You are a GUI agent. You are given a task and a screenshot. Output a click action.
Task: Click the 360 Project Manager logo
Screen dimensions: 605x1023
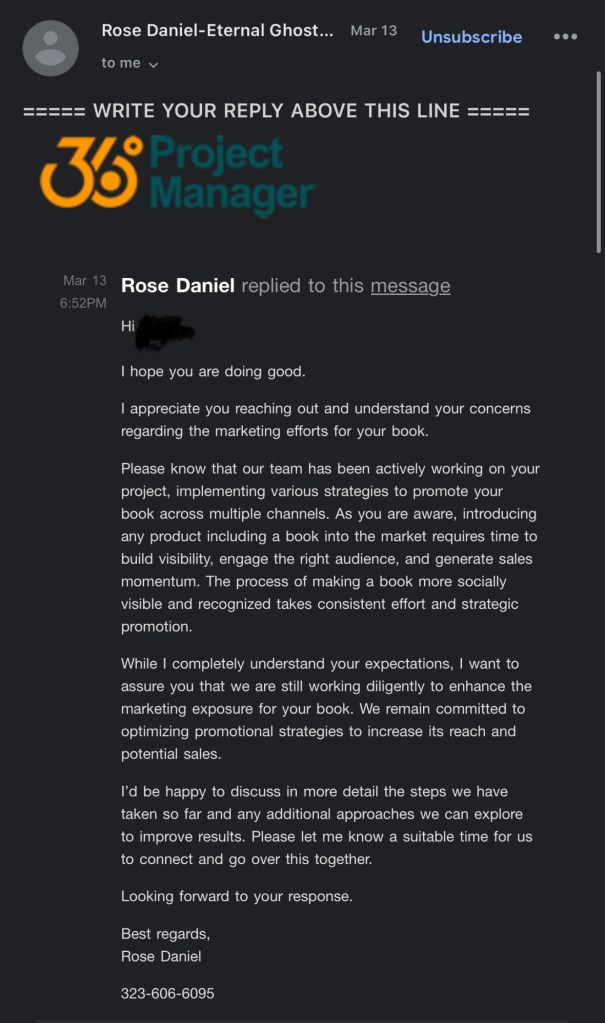click(178, 178)
